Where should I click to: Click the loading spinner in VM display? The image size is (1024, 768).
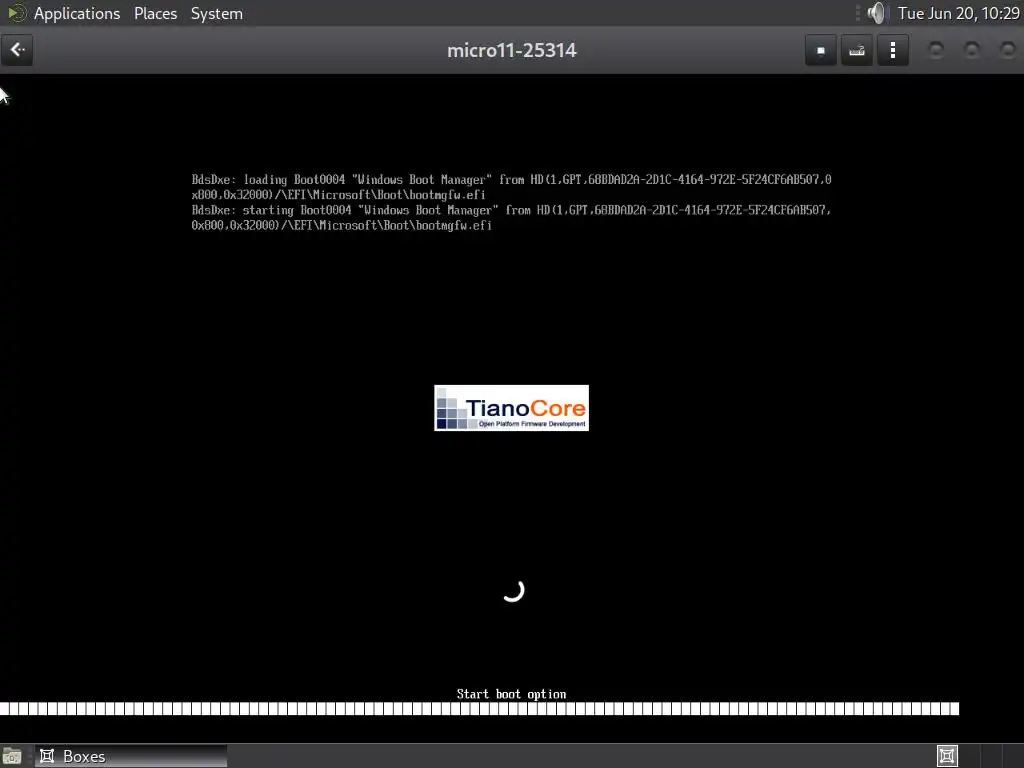[x=513, y=590]
